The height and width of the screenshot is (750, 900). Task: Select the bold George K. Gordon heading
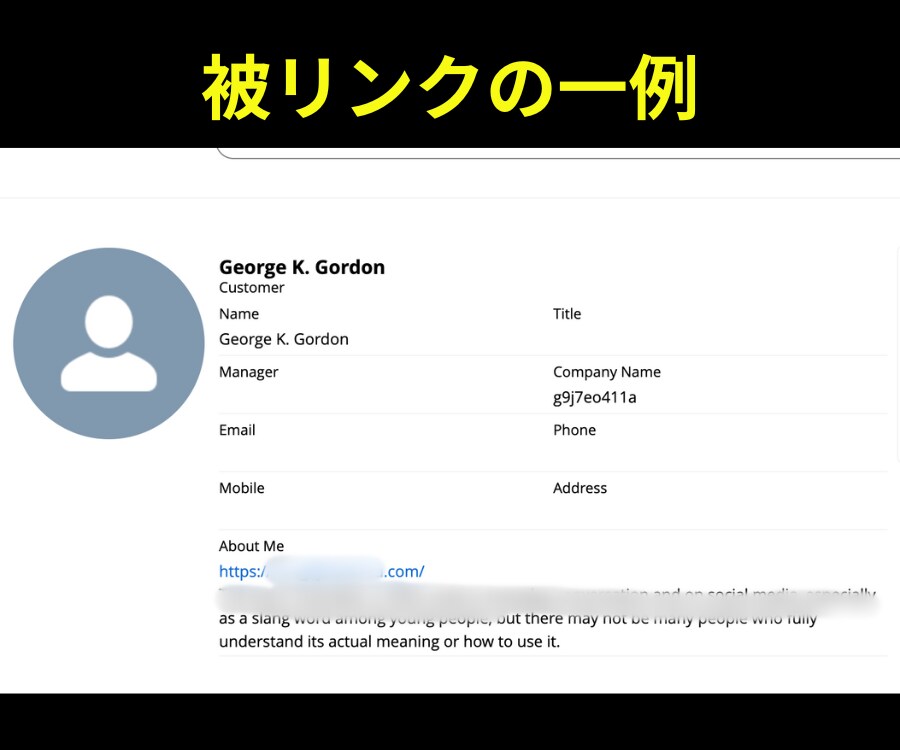[x=302, y=267]
